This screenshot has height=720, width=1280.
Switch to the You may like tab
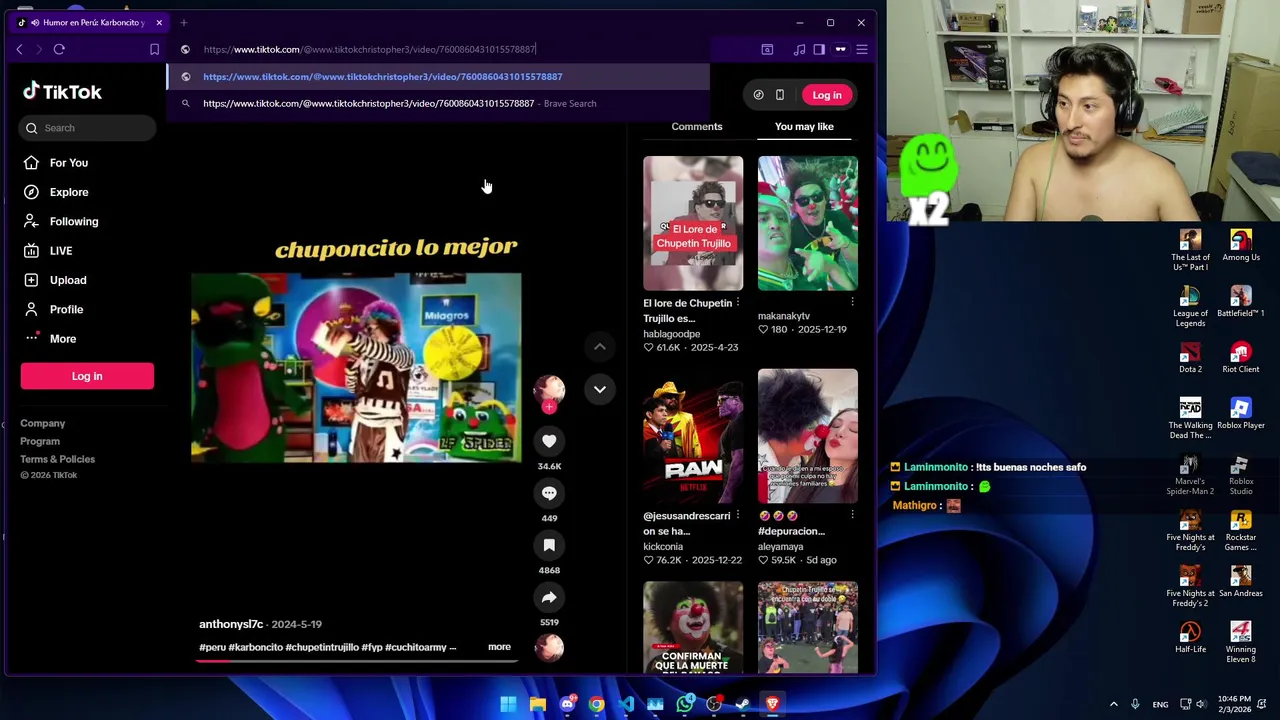pos(804,127)
